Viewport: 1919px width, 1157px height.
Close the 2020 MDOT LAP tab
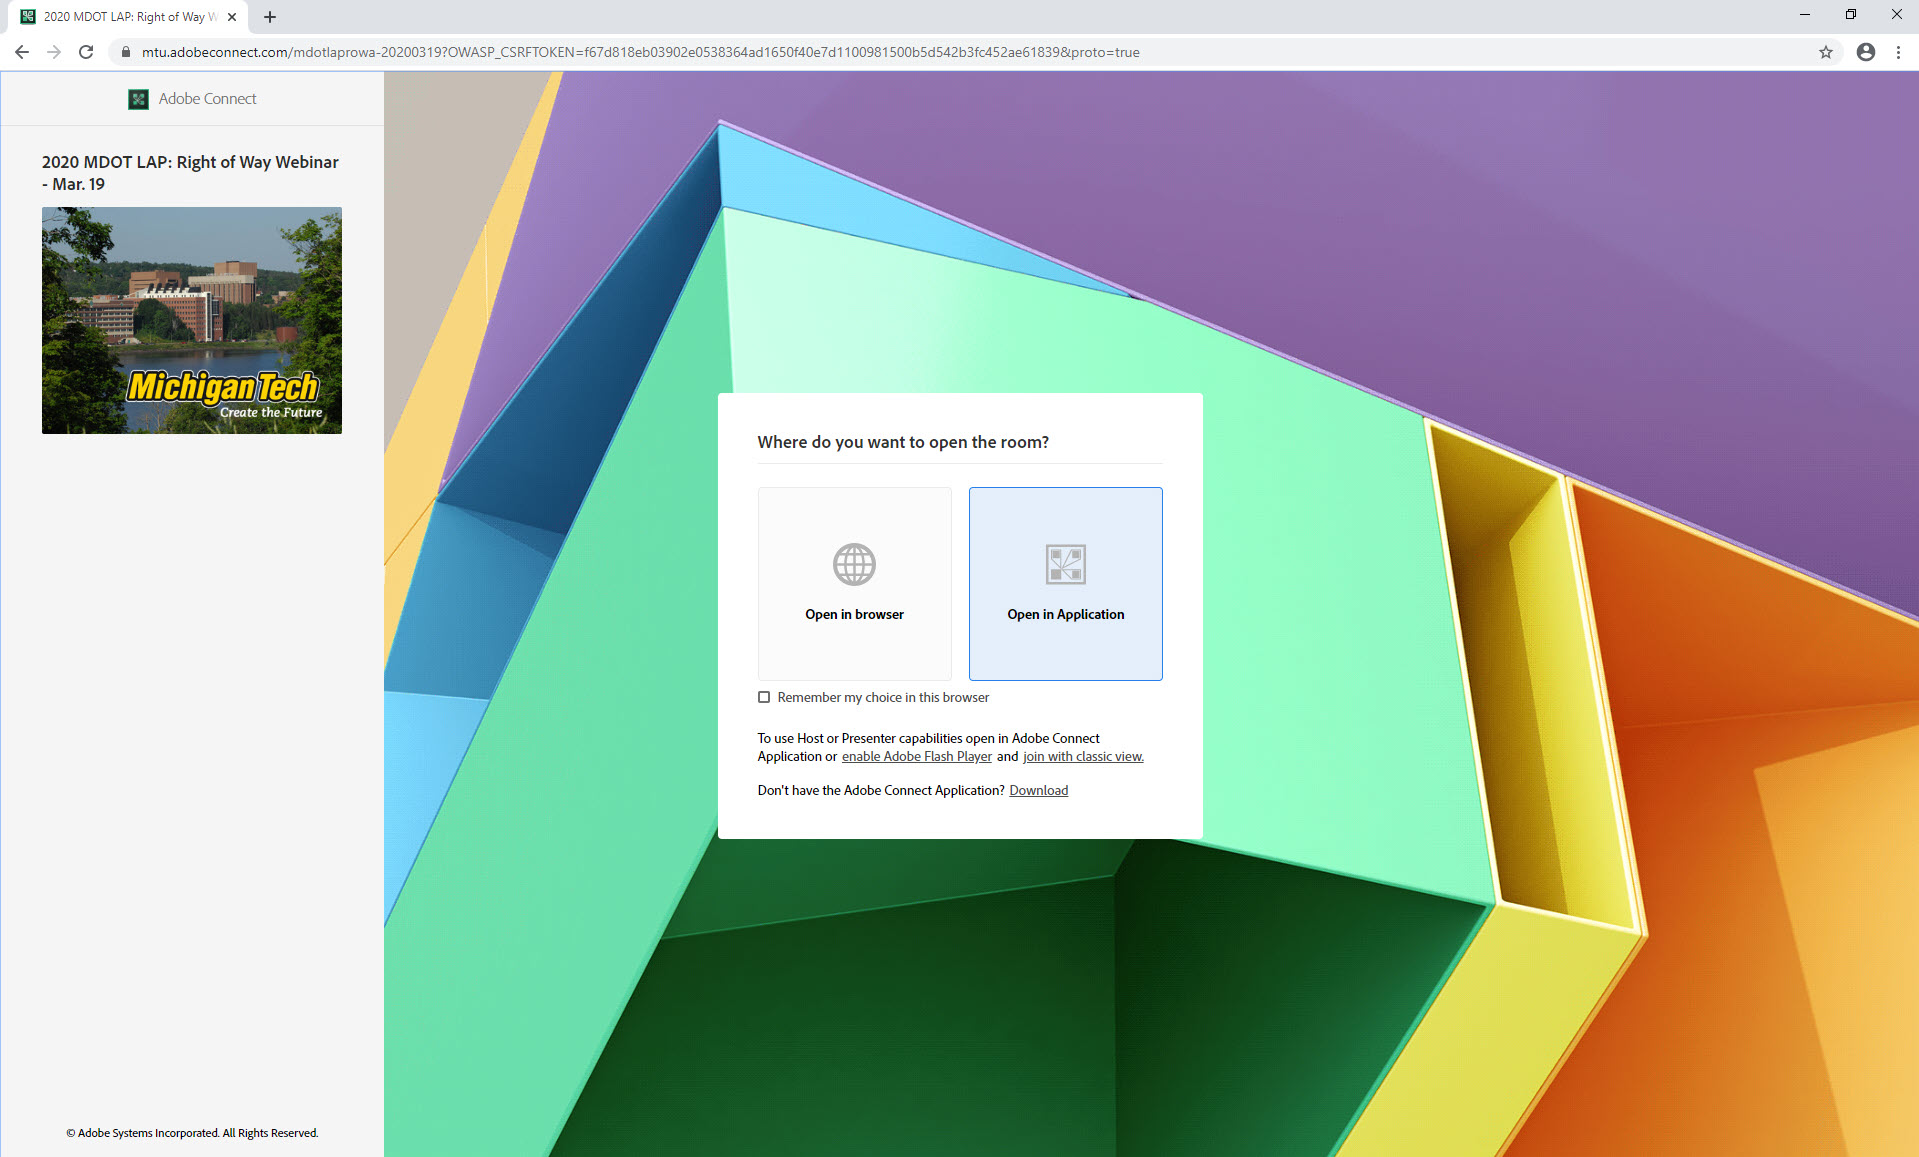(x=232, y=17)
